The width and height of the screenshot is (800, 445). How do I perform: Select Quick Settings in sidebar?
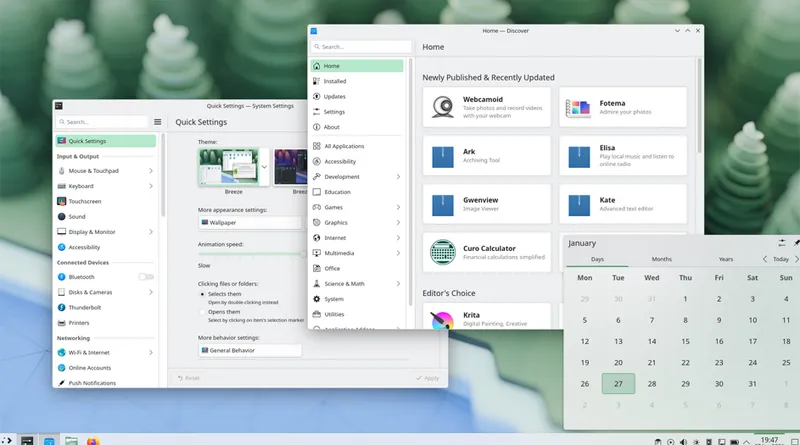tap(106, 141)
